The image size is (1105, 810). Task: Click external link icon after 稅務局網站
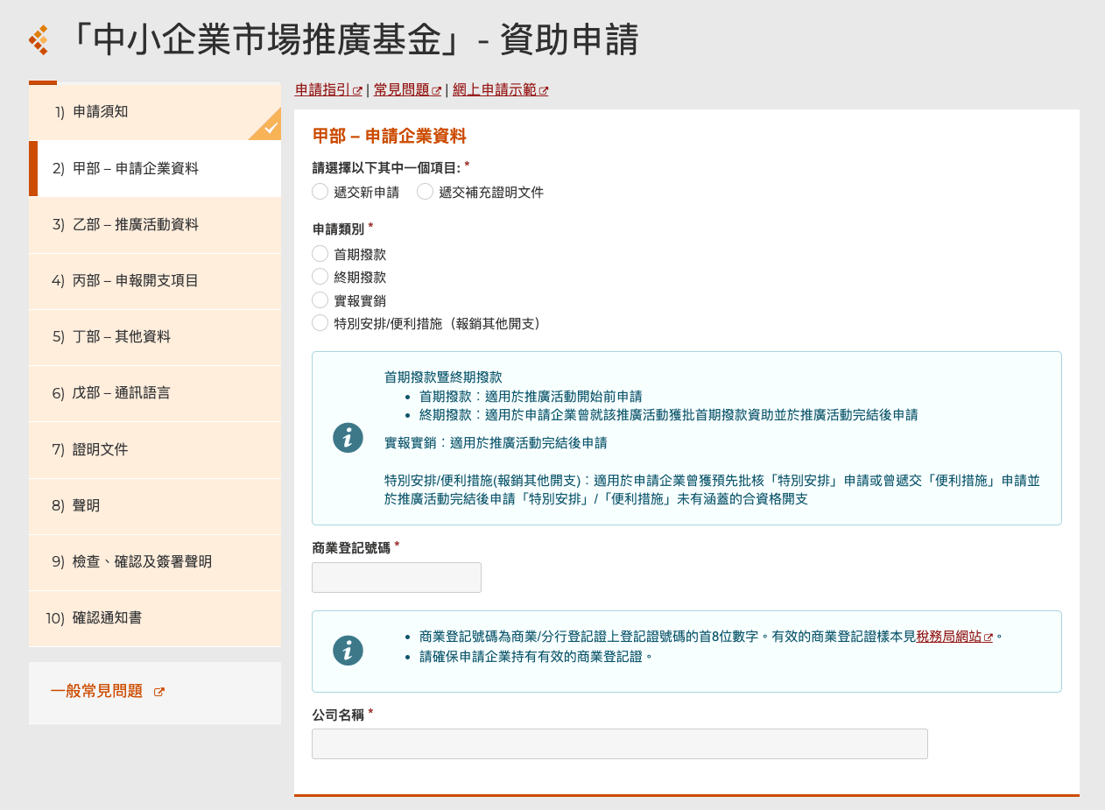click(988, 638)
